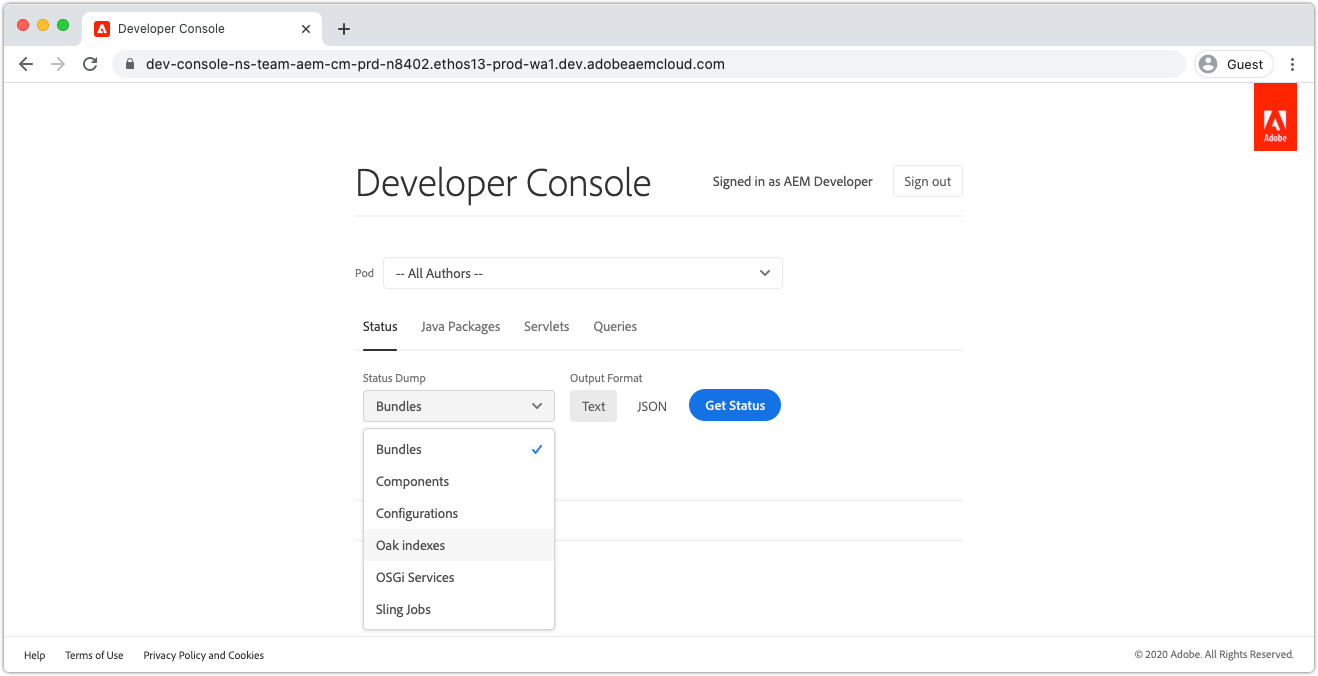The width and height of the screenshot is (1318, 676).
Task: Click the Adobe favicon on the browser tab
Action: [102, 29]
